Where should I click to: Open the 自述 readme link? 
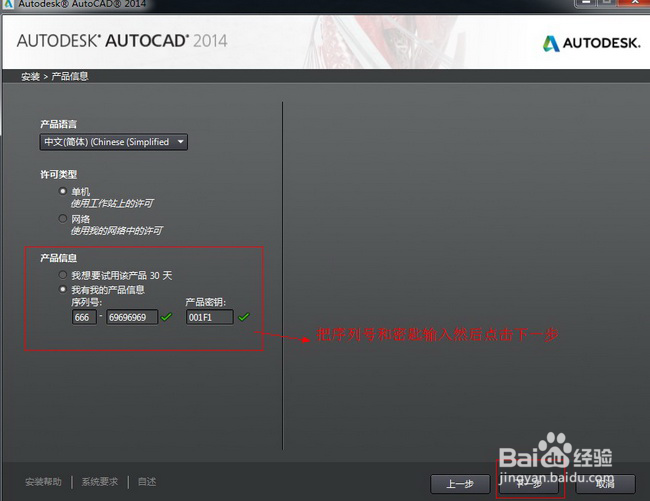147,482
